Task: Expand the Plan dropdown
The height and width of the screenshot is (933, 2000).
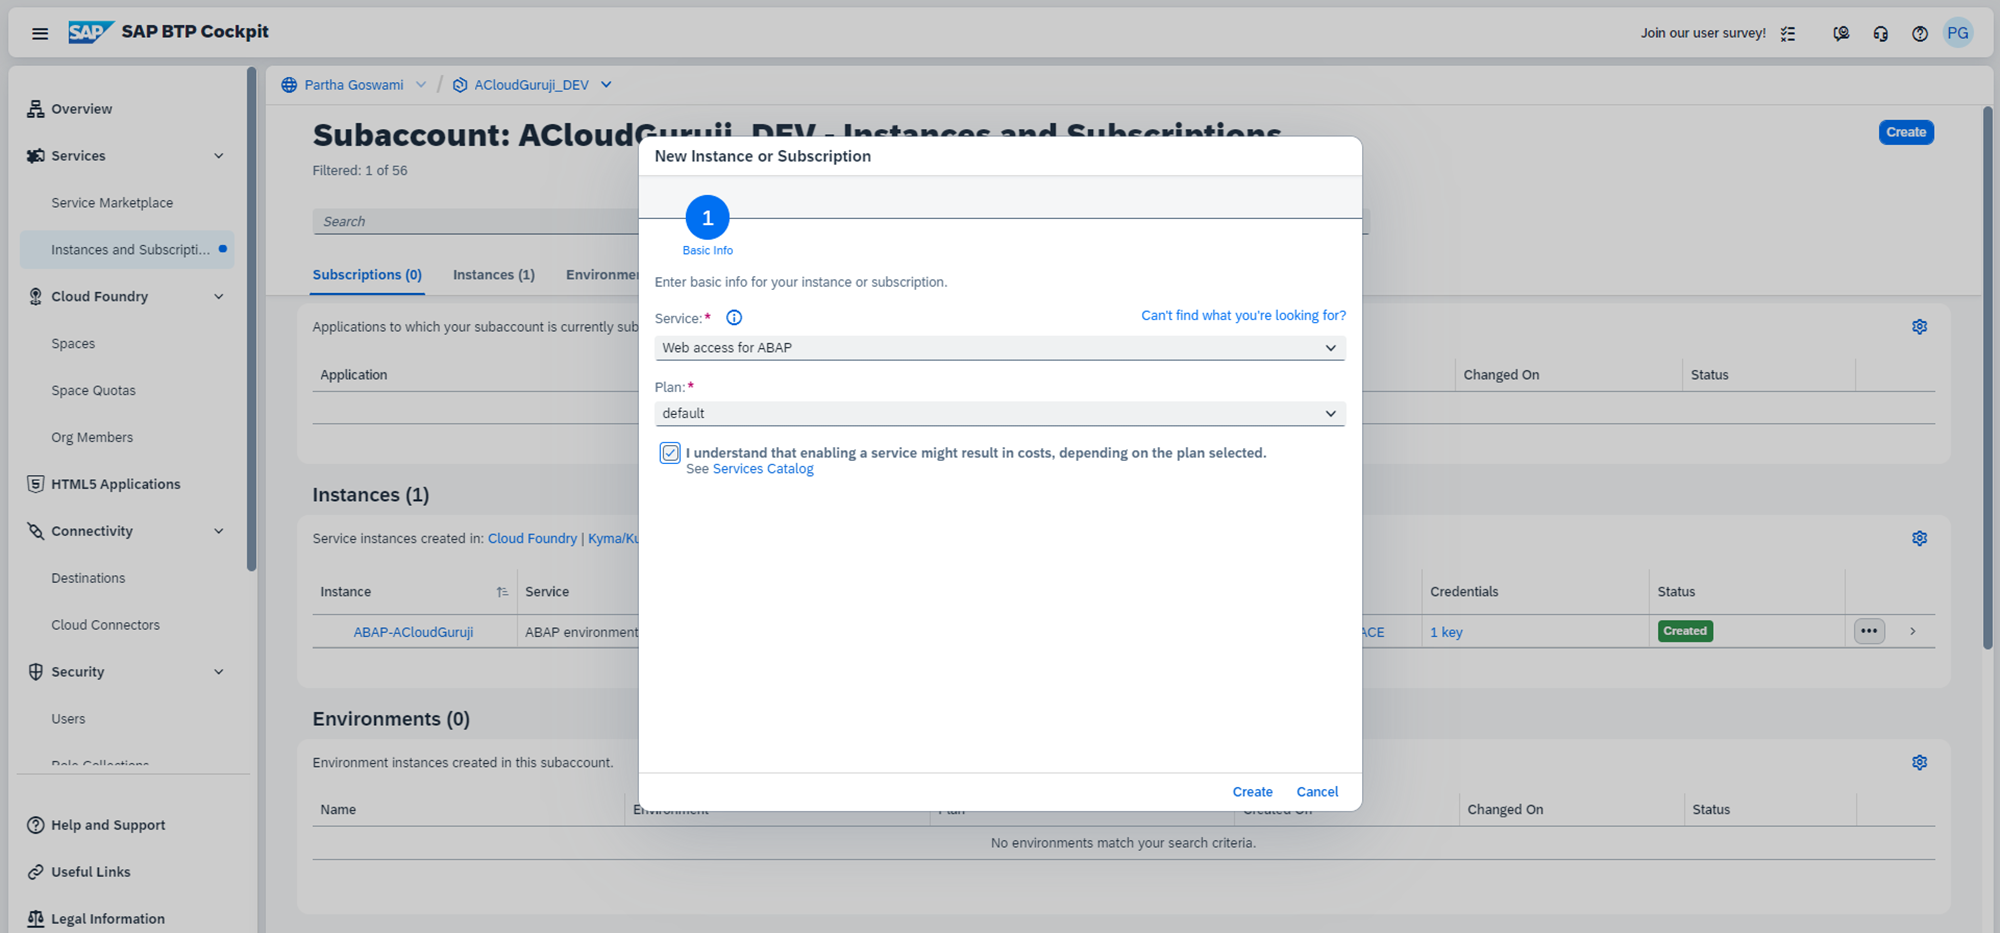Action: [999, 414]
